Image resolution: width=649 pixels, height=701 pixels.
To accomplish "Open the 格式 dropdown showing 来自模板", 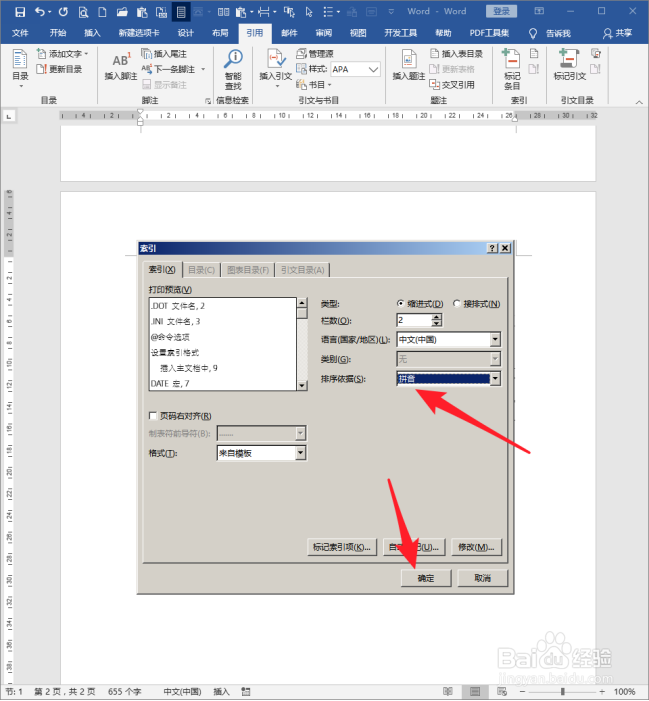I will (x=301, y=453).
